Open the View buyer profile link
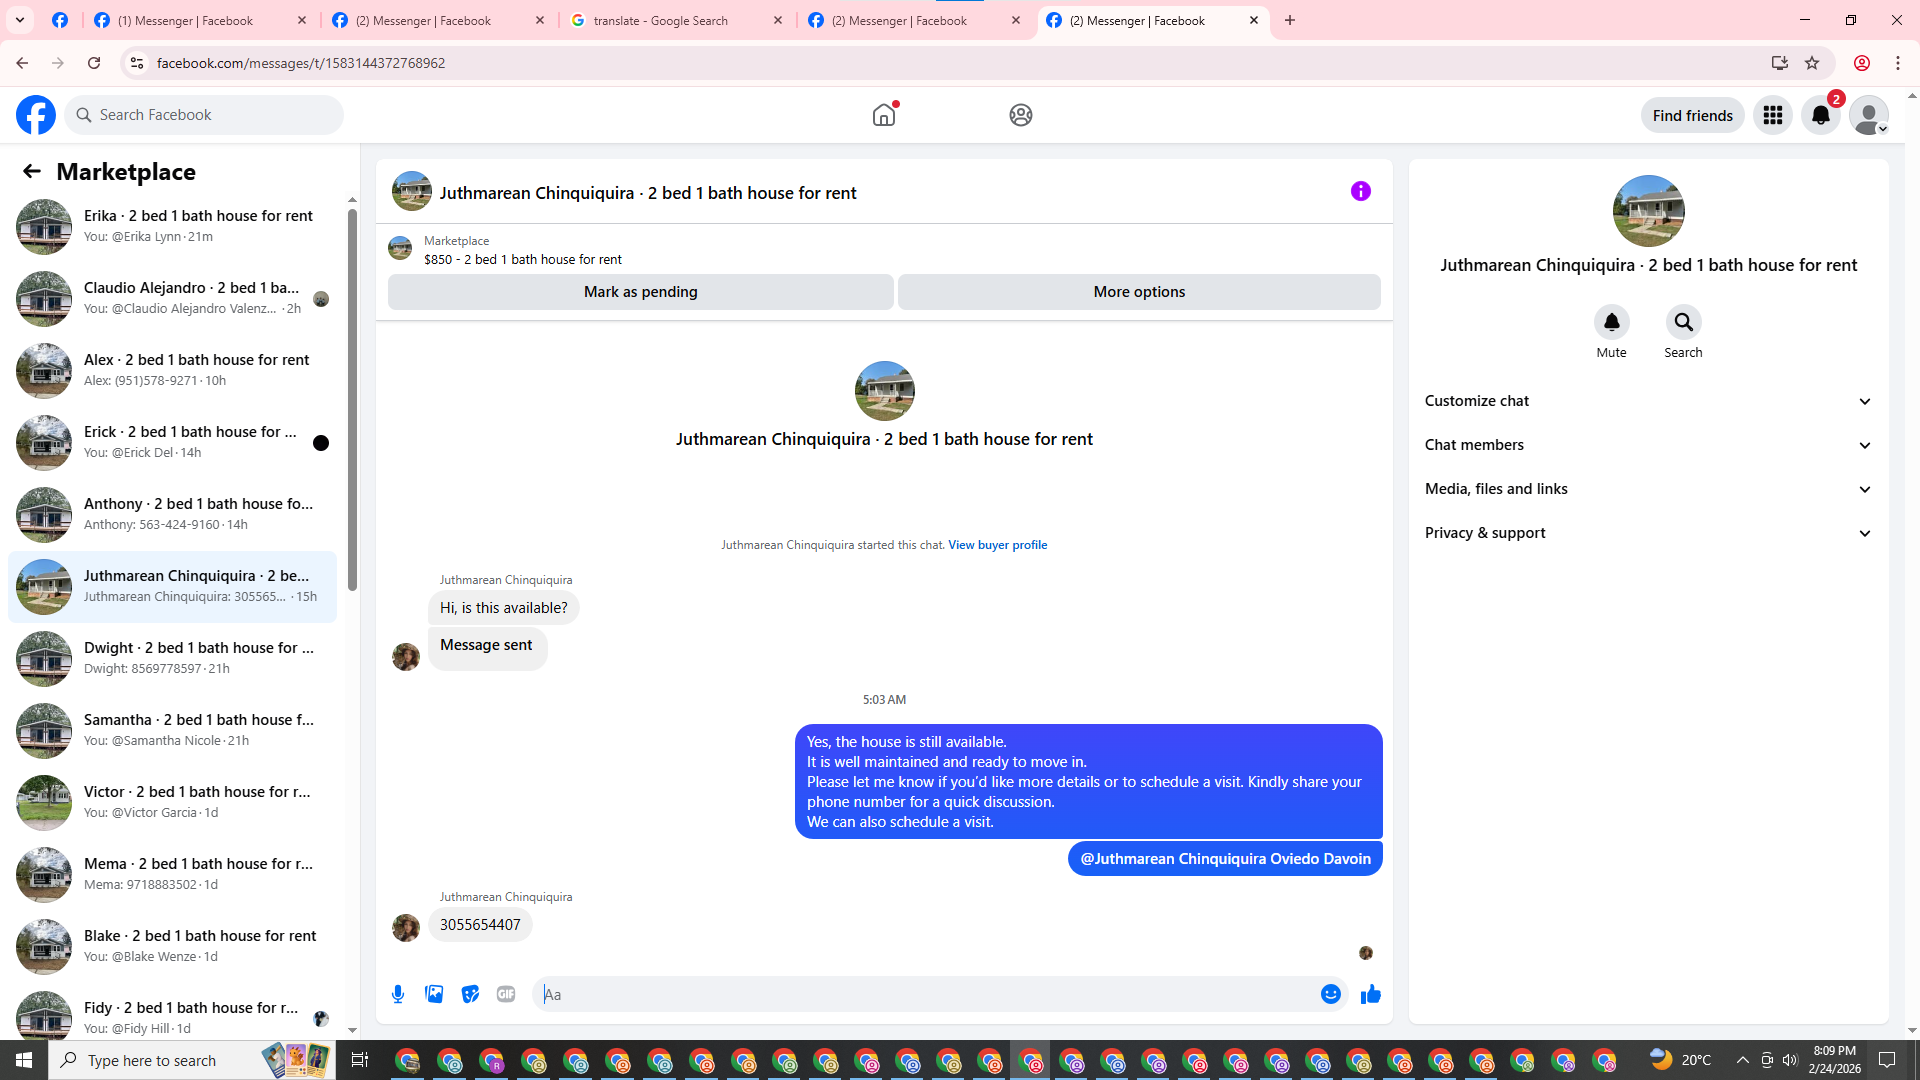 [997, 545]
